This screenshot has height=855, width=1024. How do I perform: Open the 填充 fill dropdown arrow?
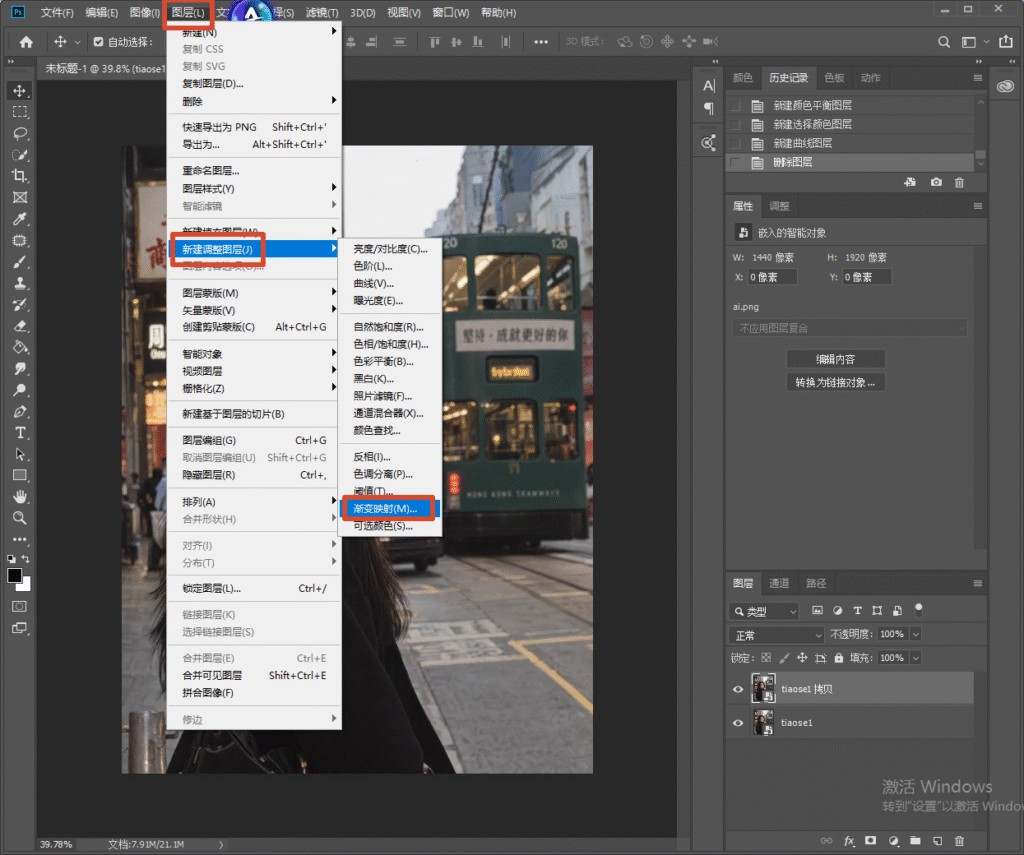pos(916,658)
